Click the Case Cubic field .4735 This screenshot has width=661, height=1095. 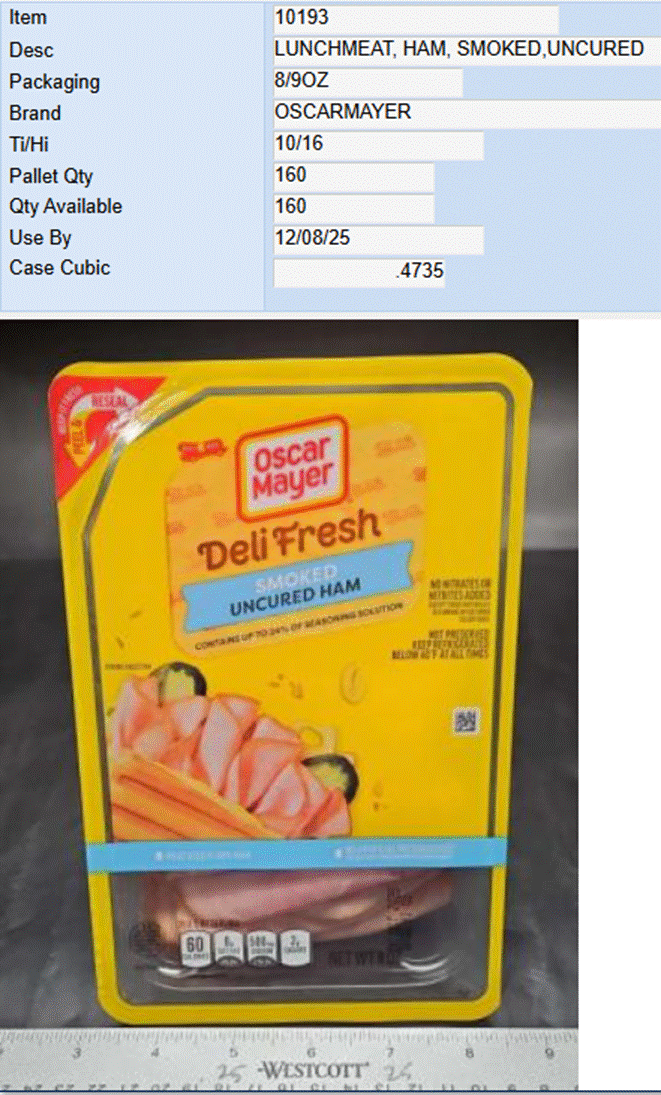click(x=359, y=272)
